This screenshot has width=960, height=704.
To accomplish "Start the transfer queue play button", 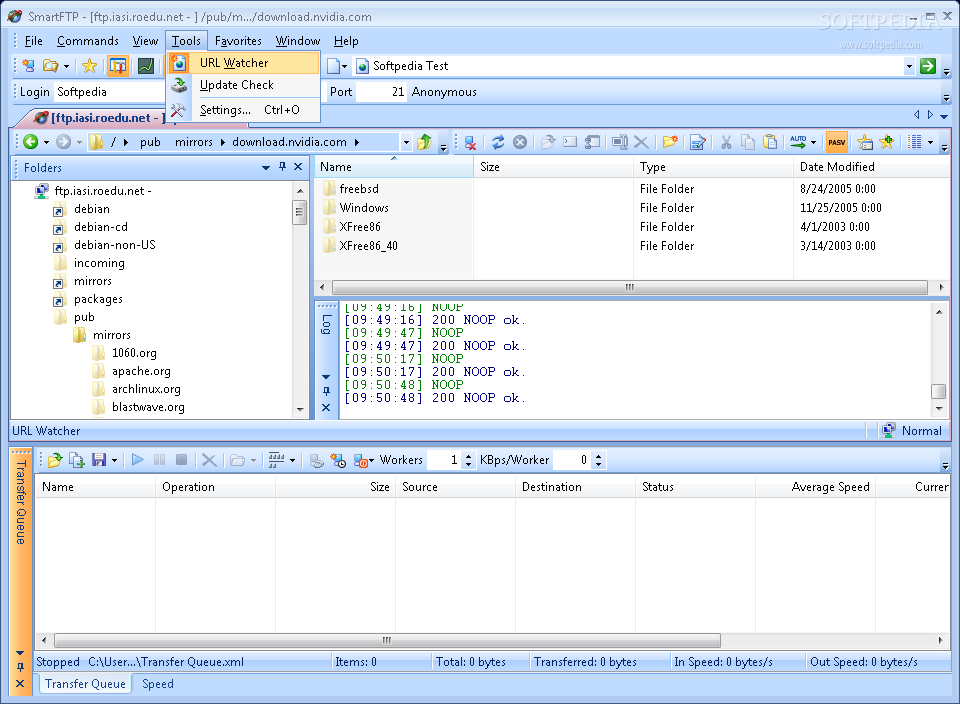I will pyautogui.click(x=138, y=460).
